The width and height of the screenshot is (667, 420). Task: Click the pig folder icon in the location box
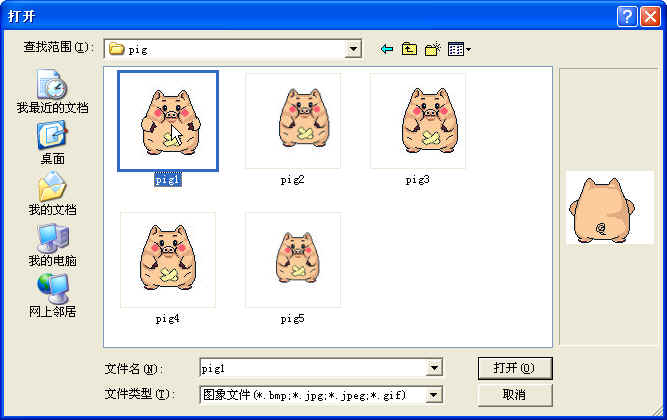[x=116, y=49]
